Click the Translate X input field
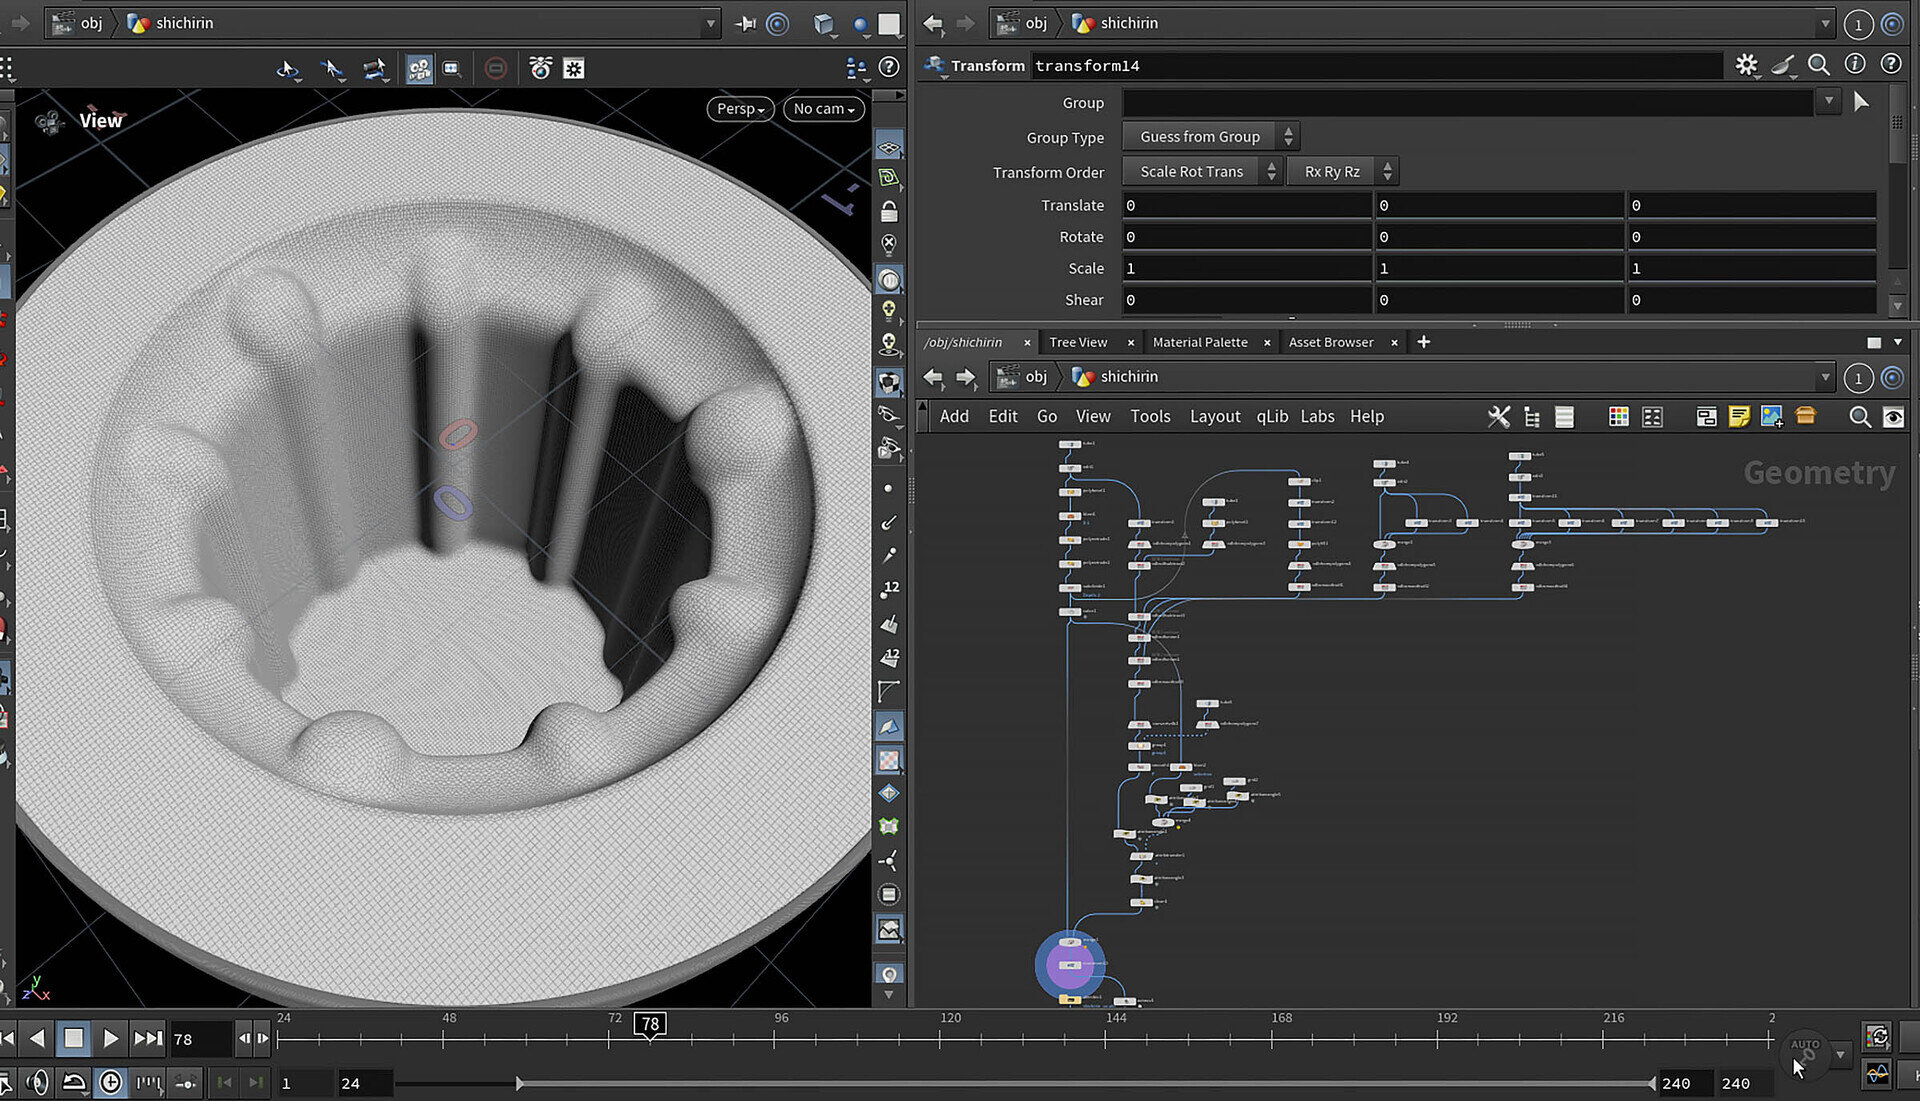The width and height of the screenshot is (1920, 1101). (x=1245, y=205)
